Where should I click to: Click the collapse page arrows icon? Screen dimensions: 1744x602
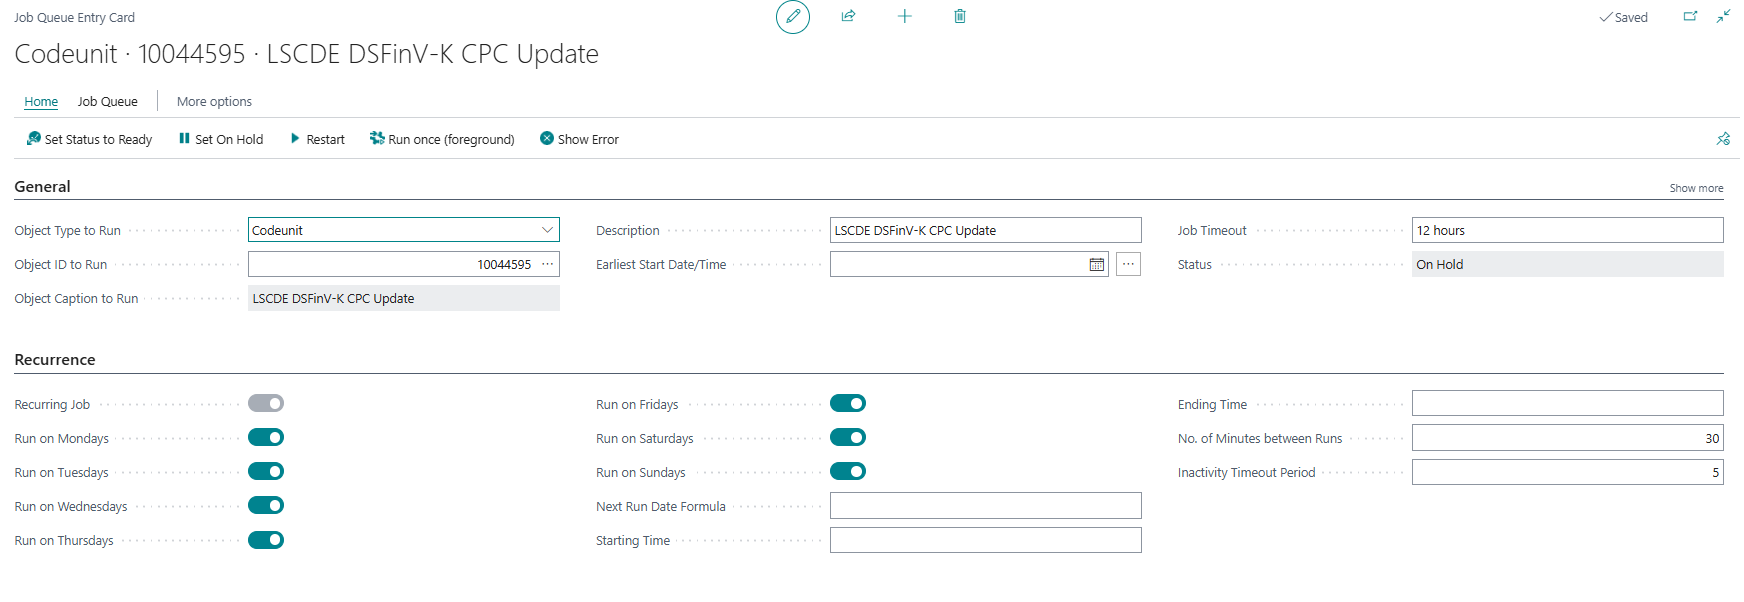[x=1723, y=17]
